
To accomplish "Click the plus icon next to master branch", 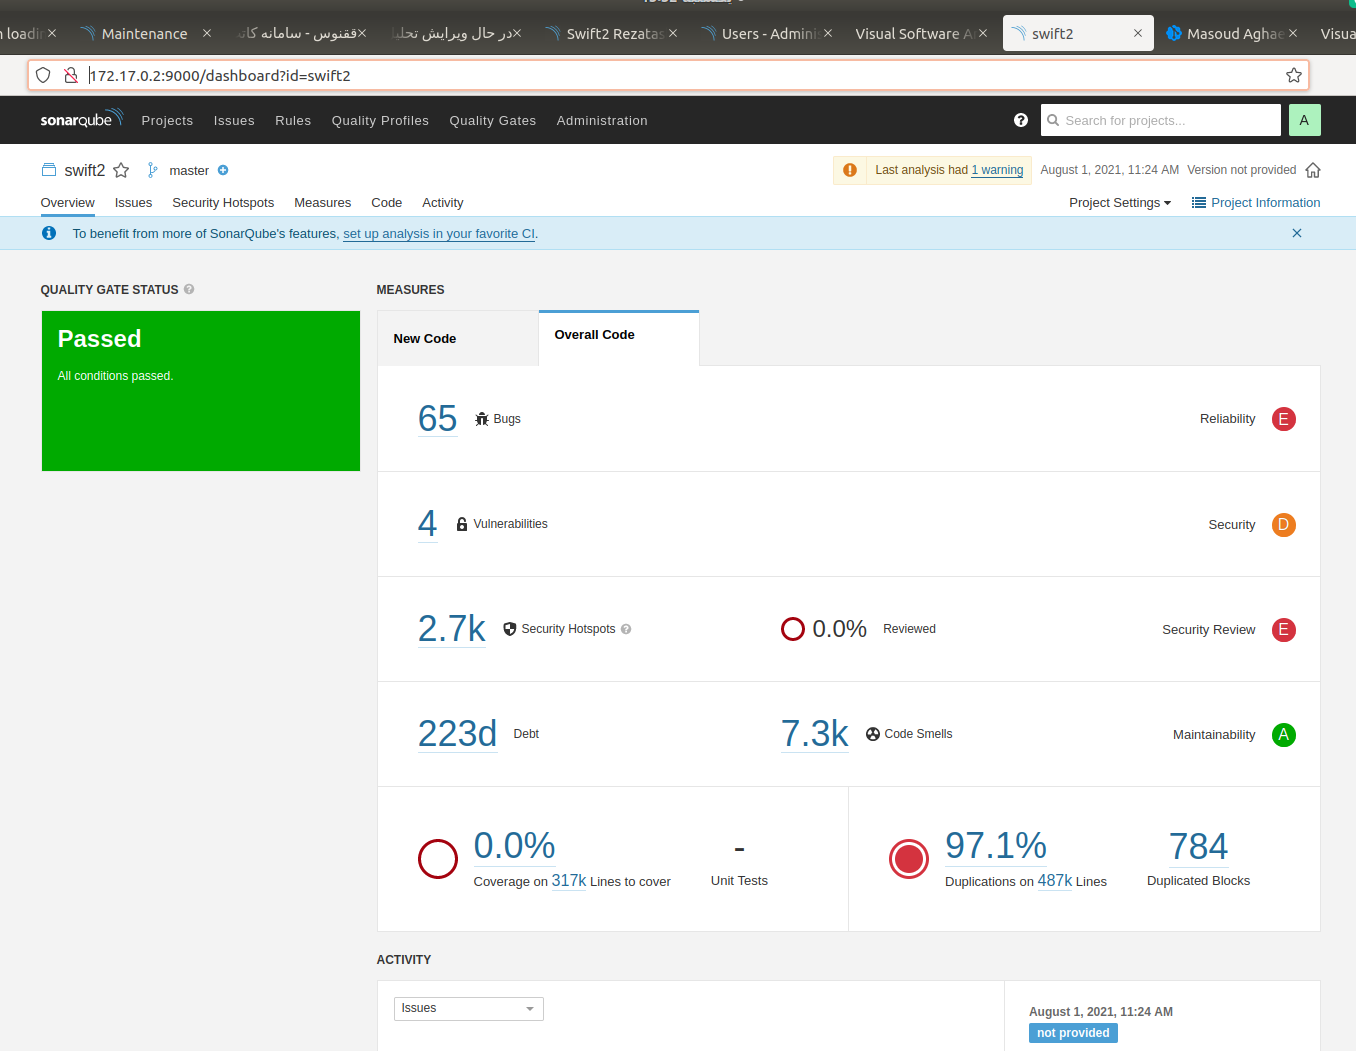I will (x=223, y=170).
